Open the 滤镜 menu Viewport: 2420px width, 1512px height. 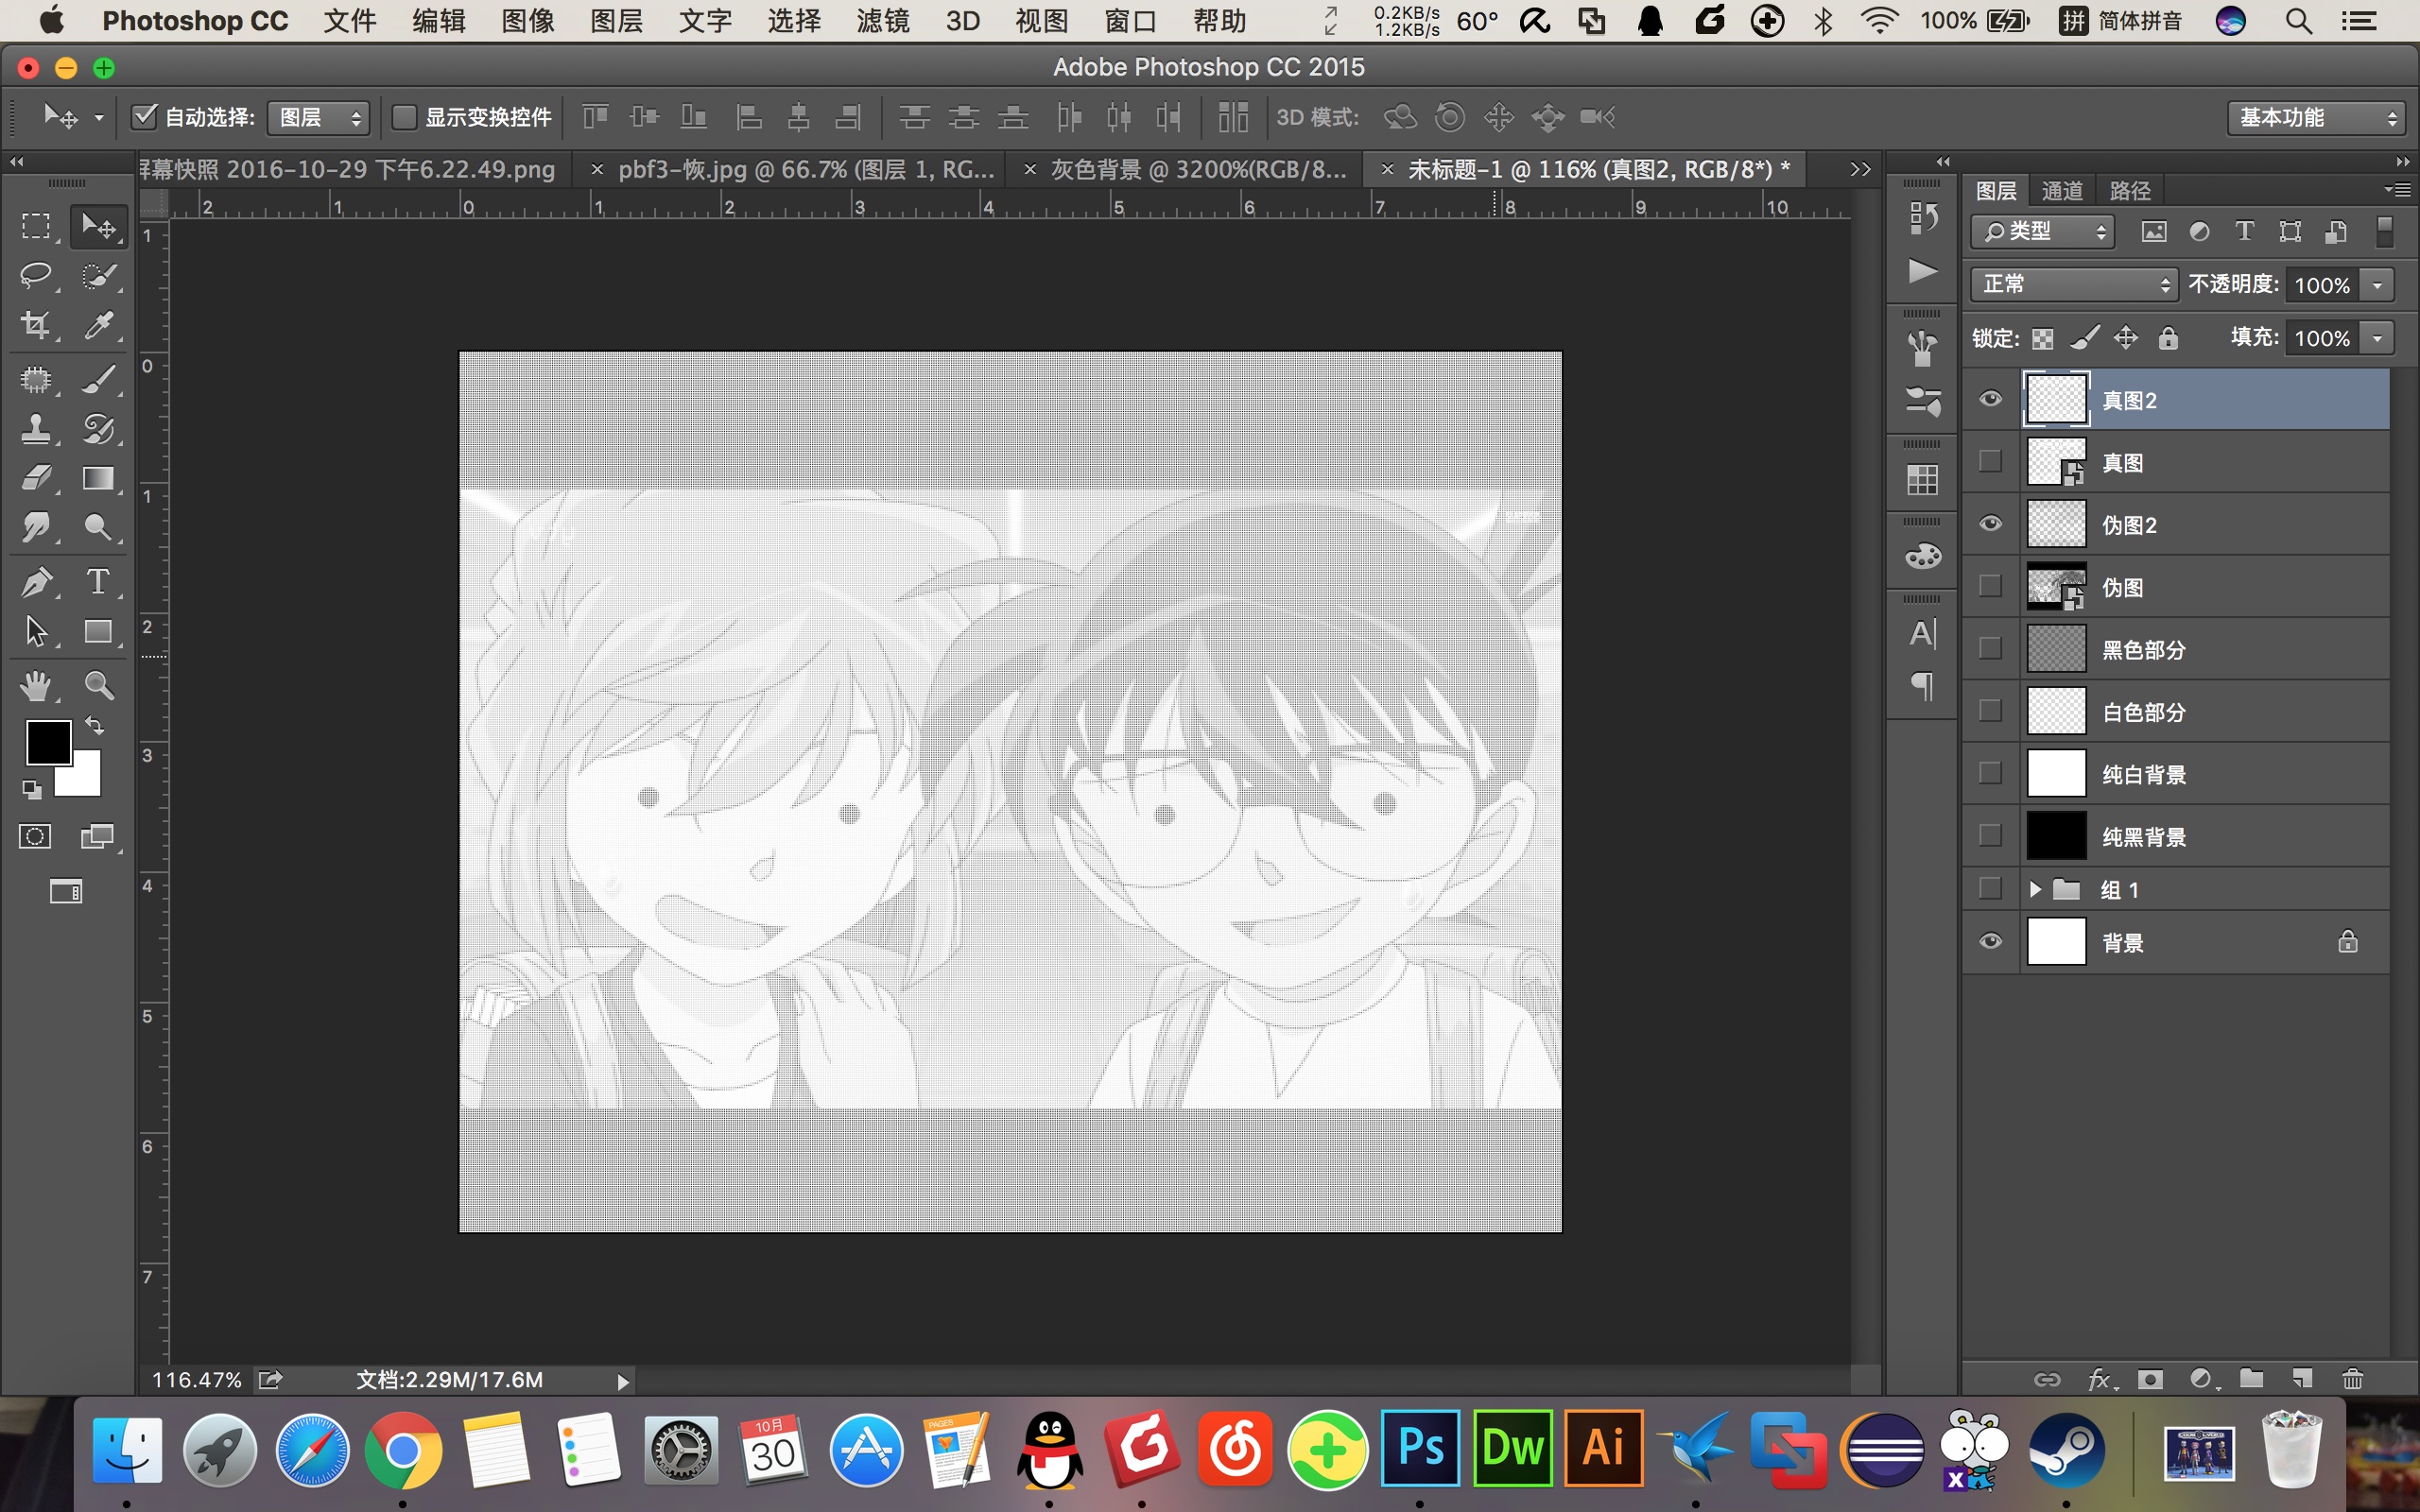883,21
